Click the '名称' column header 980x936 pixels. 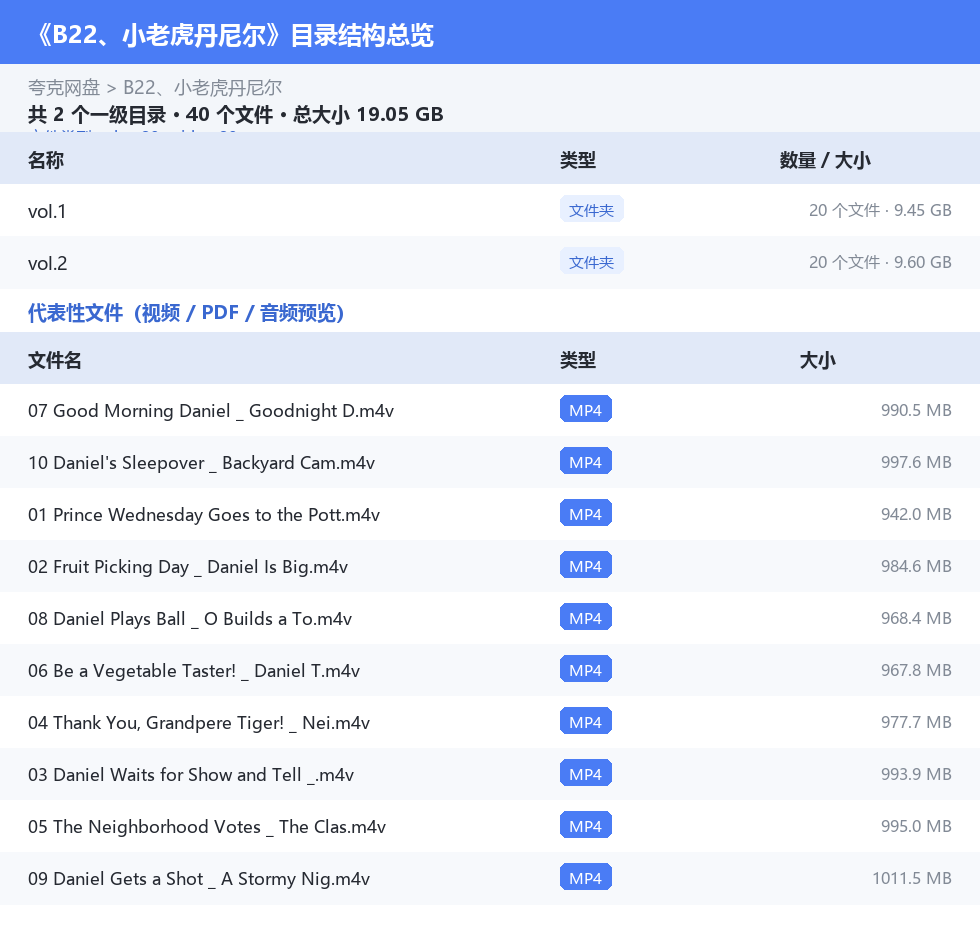(46, 160)
